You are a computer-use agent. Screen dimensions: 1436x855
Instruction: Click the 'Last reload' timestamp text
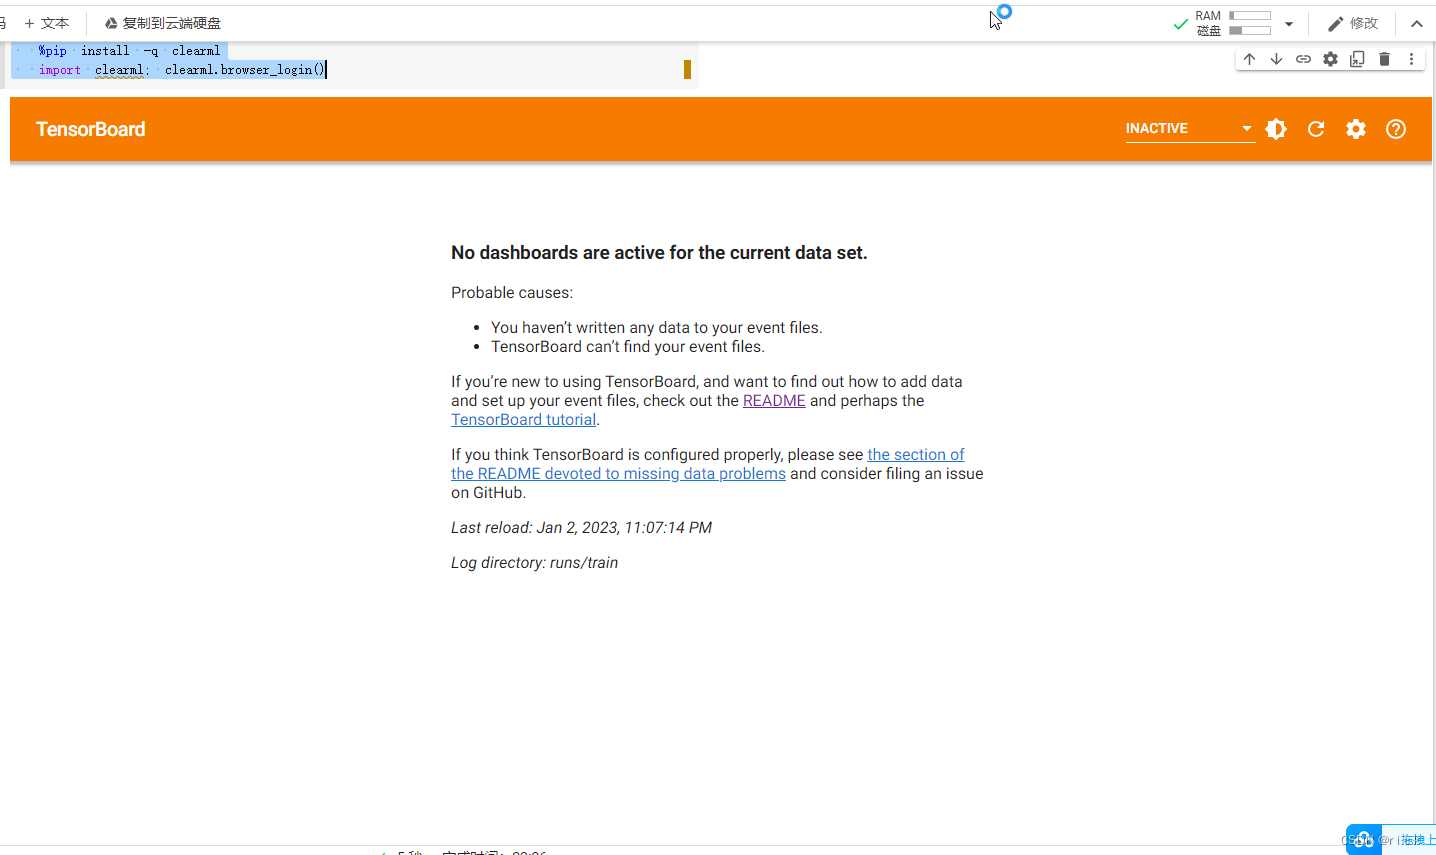[x=581, y=528]
